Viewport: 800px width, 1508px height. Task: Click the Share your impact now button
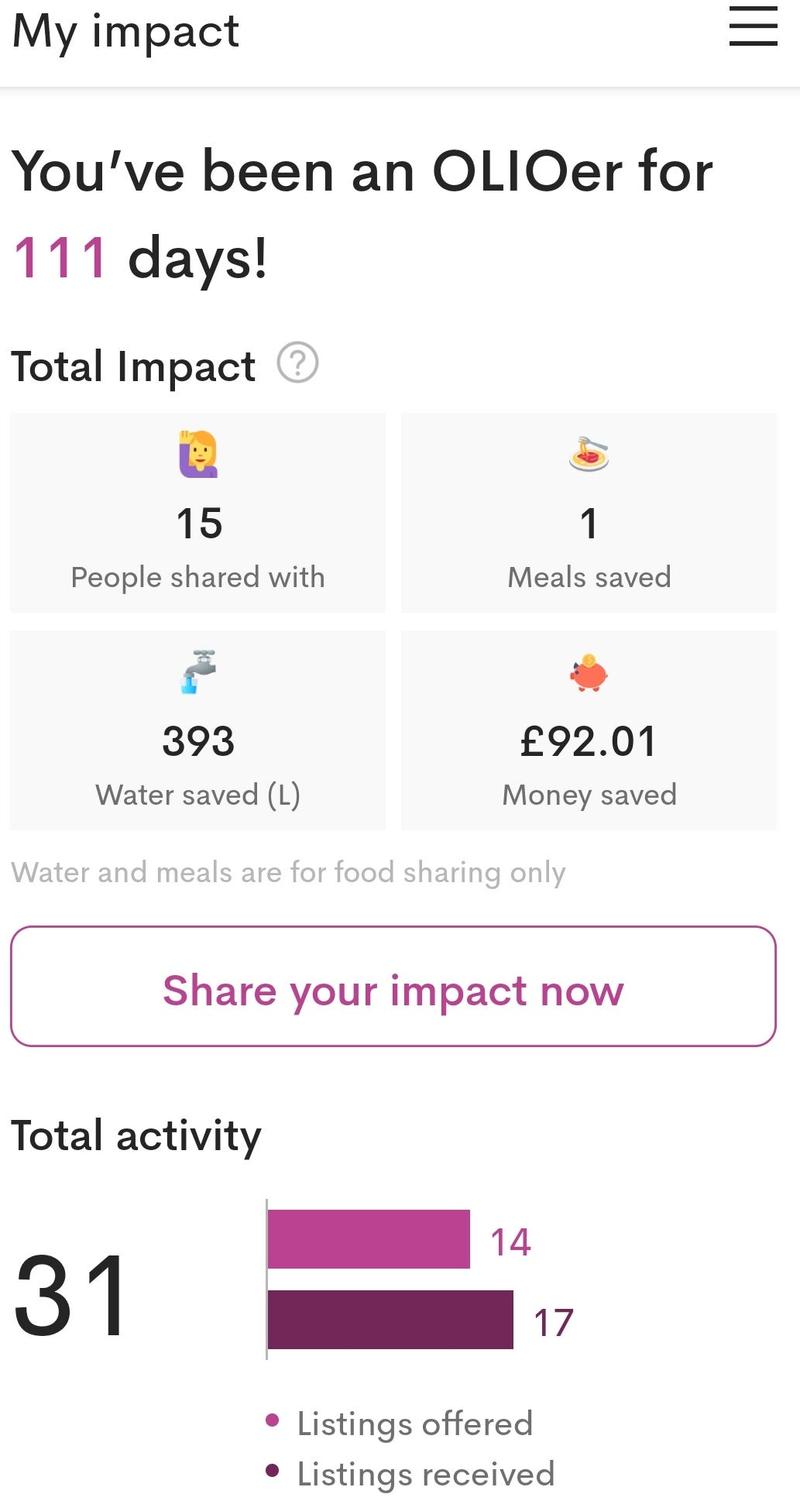coord(393,987)
